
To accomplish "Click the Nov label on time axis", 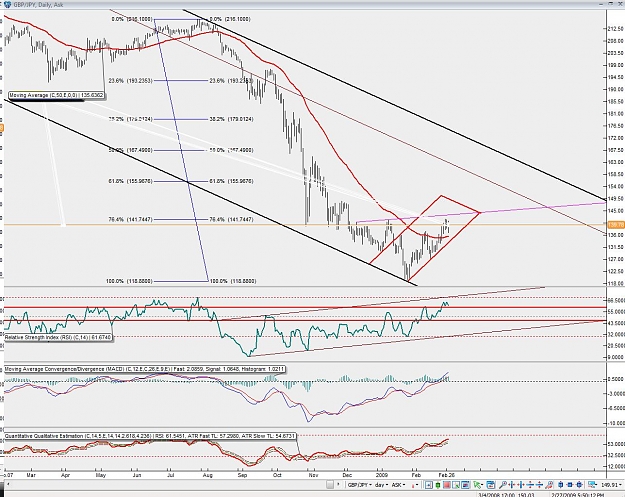I will click(313, 475).
